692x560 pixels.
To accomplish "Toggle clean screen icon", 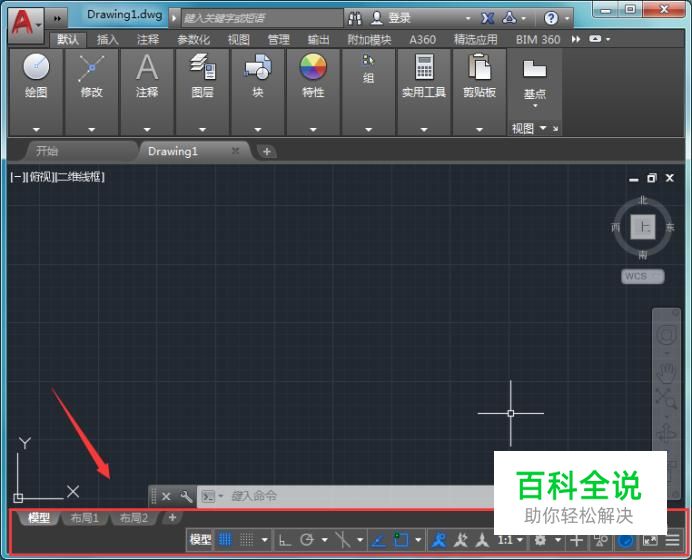I will [650, 540].
